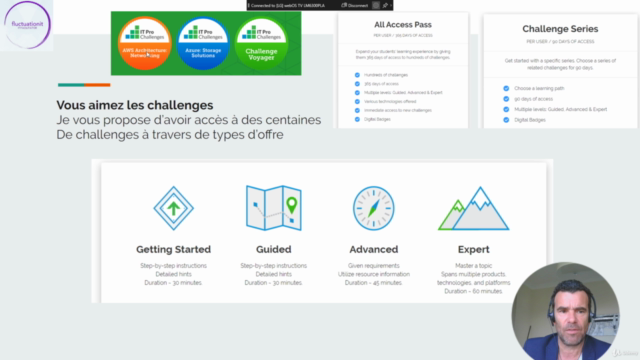Click the Challenge Series check beside Multiple levels
The height and width of the screenshot is (360, 640).
click(x=506, y=109)
